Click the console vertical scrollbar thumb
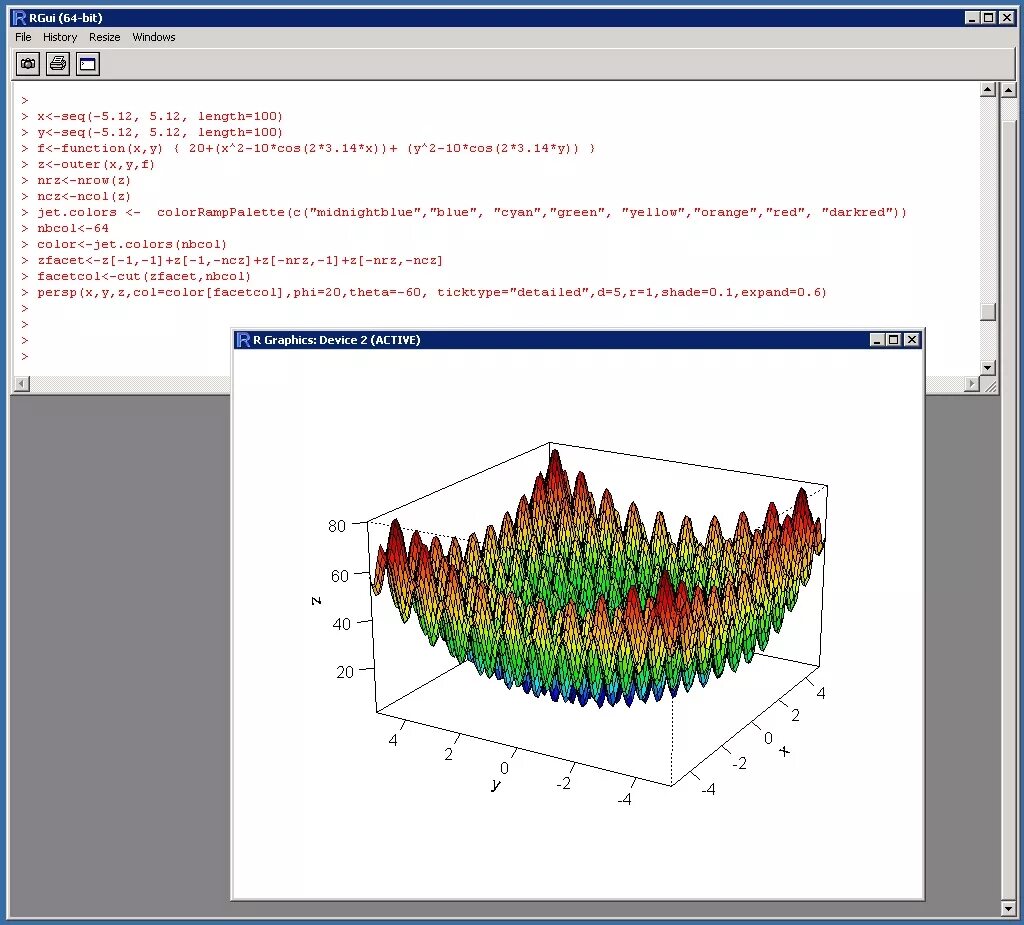Image resolution: width=1024 pixels, height=925 pixels. coord(988,312)
